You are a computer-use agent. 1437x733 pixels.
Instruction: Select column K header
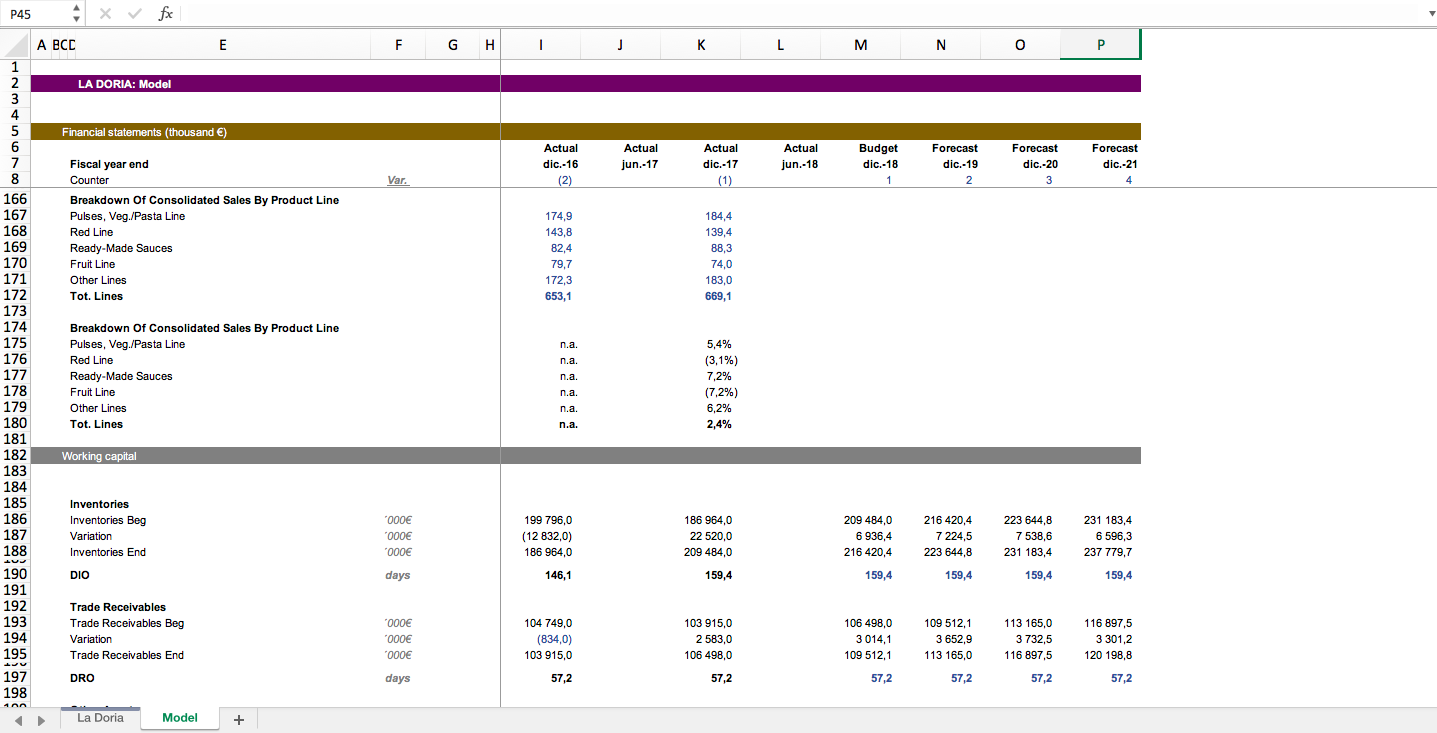pos(701,44)
